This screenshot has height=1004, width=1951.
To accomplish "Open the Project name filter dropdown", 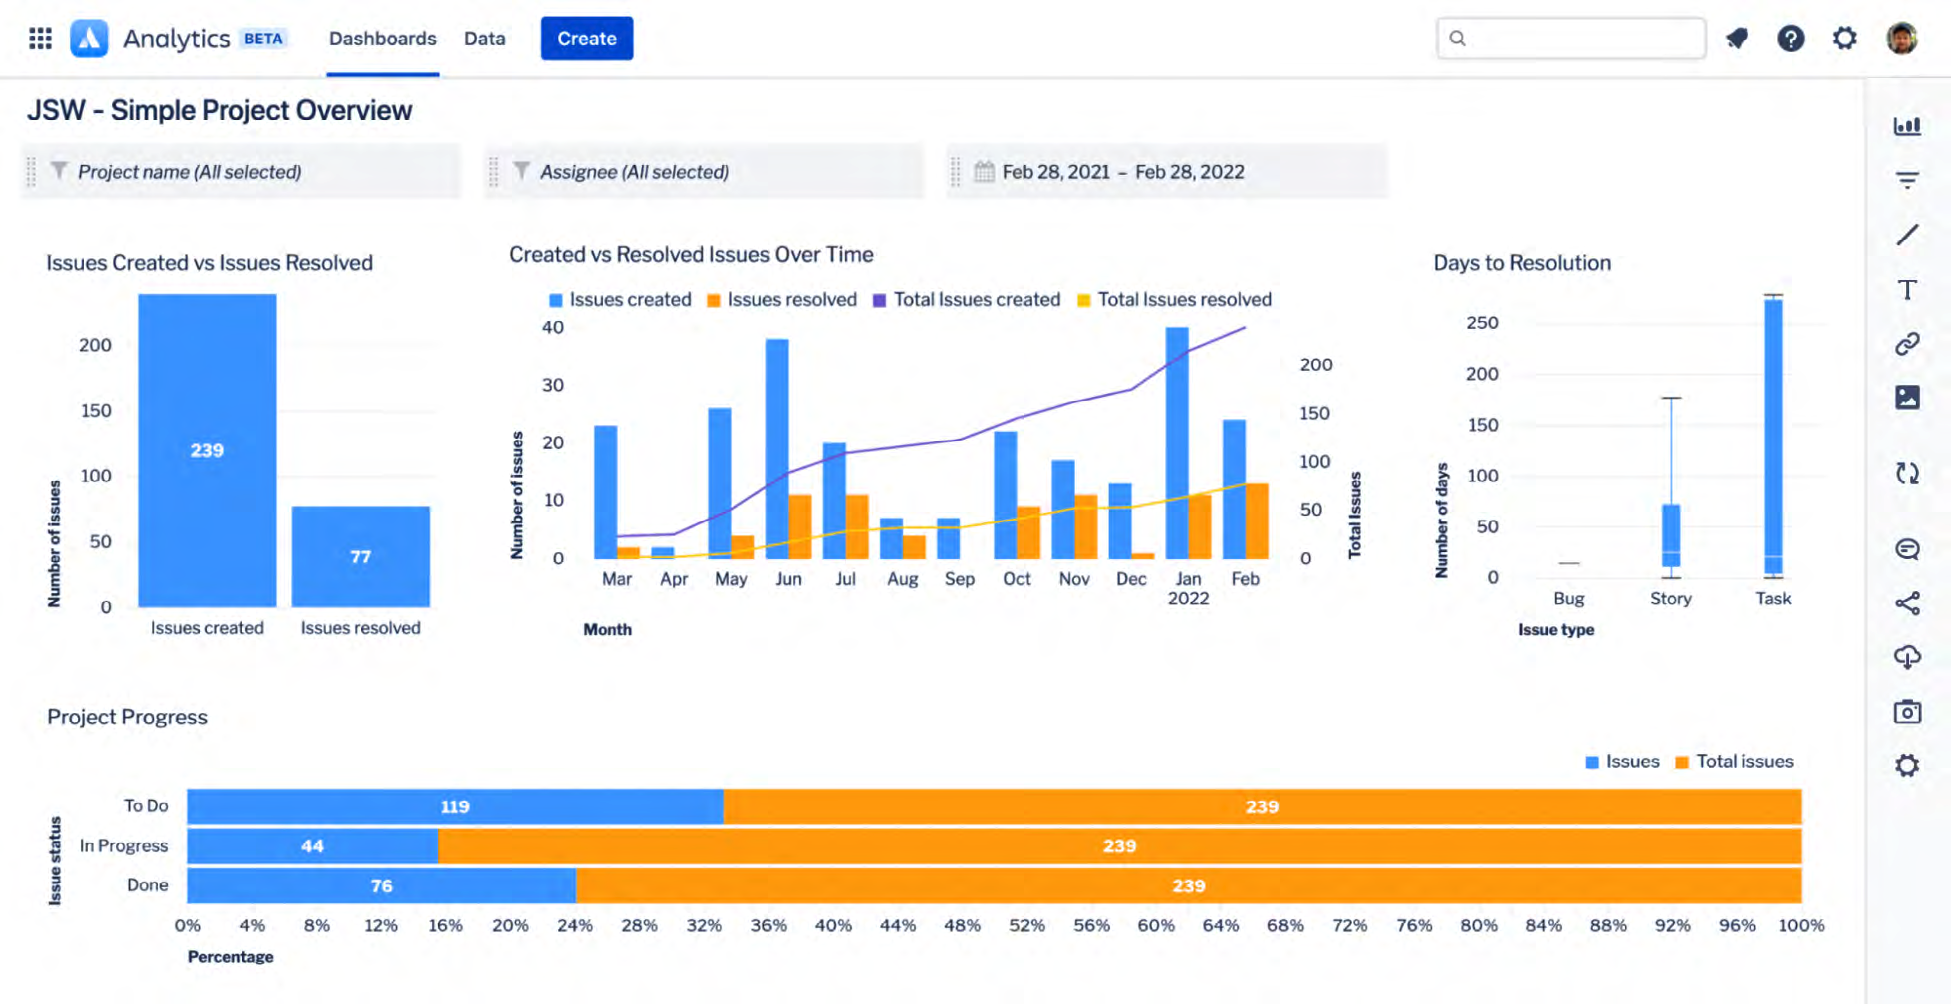I will click(x=240, y=171).
